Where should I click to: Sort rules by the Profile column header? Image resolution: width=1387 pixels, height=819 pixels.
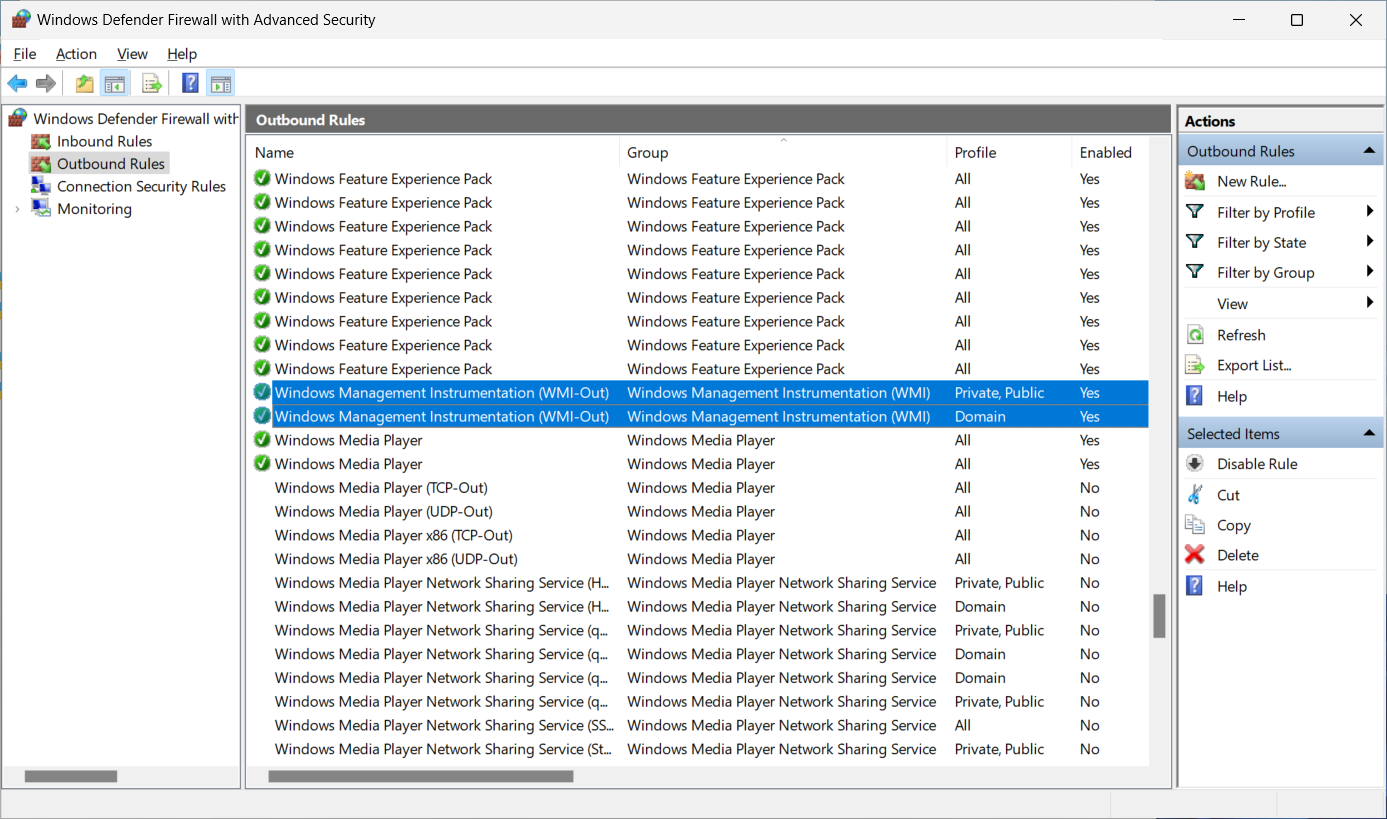(1009, 152)
